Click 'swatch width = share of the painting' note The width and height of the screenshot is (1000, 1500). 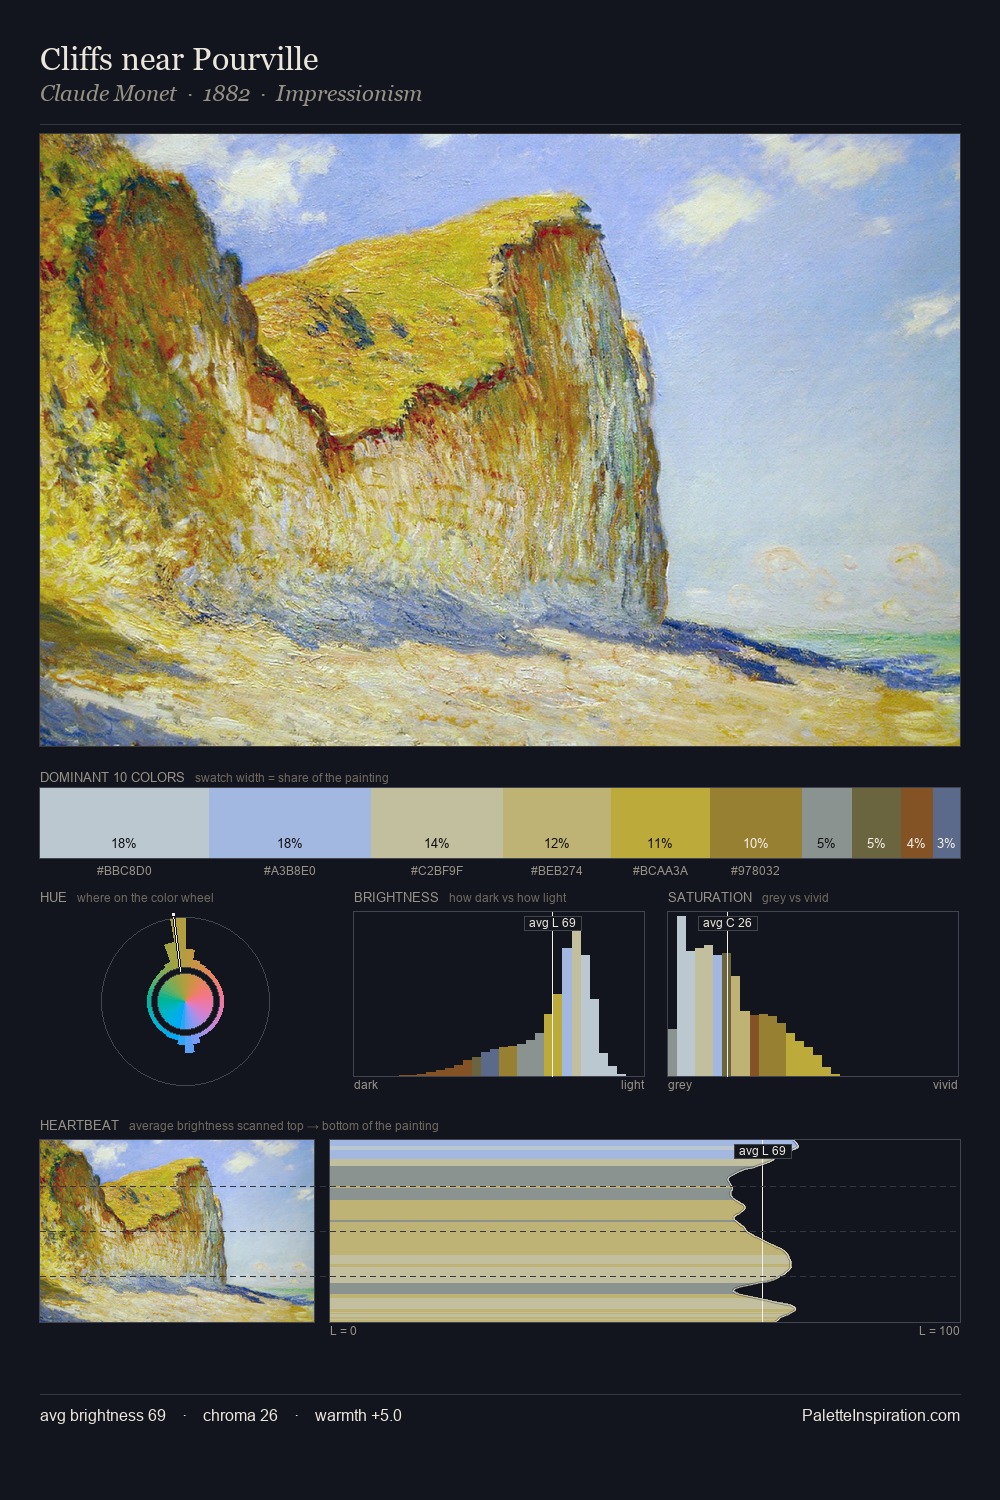(292, 778)
